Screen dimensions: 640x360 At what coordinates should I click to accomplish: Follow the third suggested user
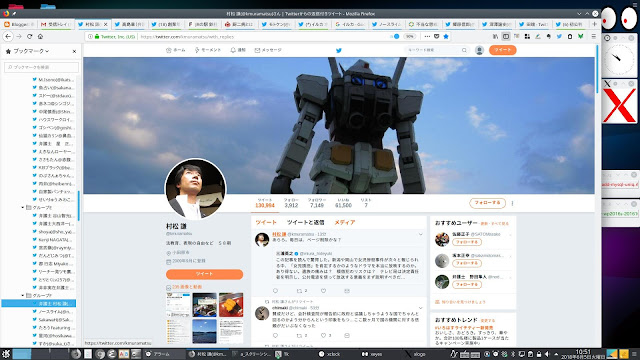coord(467,284)
